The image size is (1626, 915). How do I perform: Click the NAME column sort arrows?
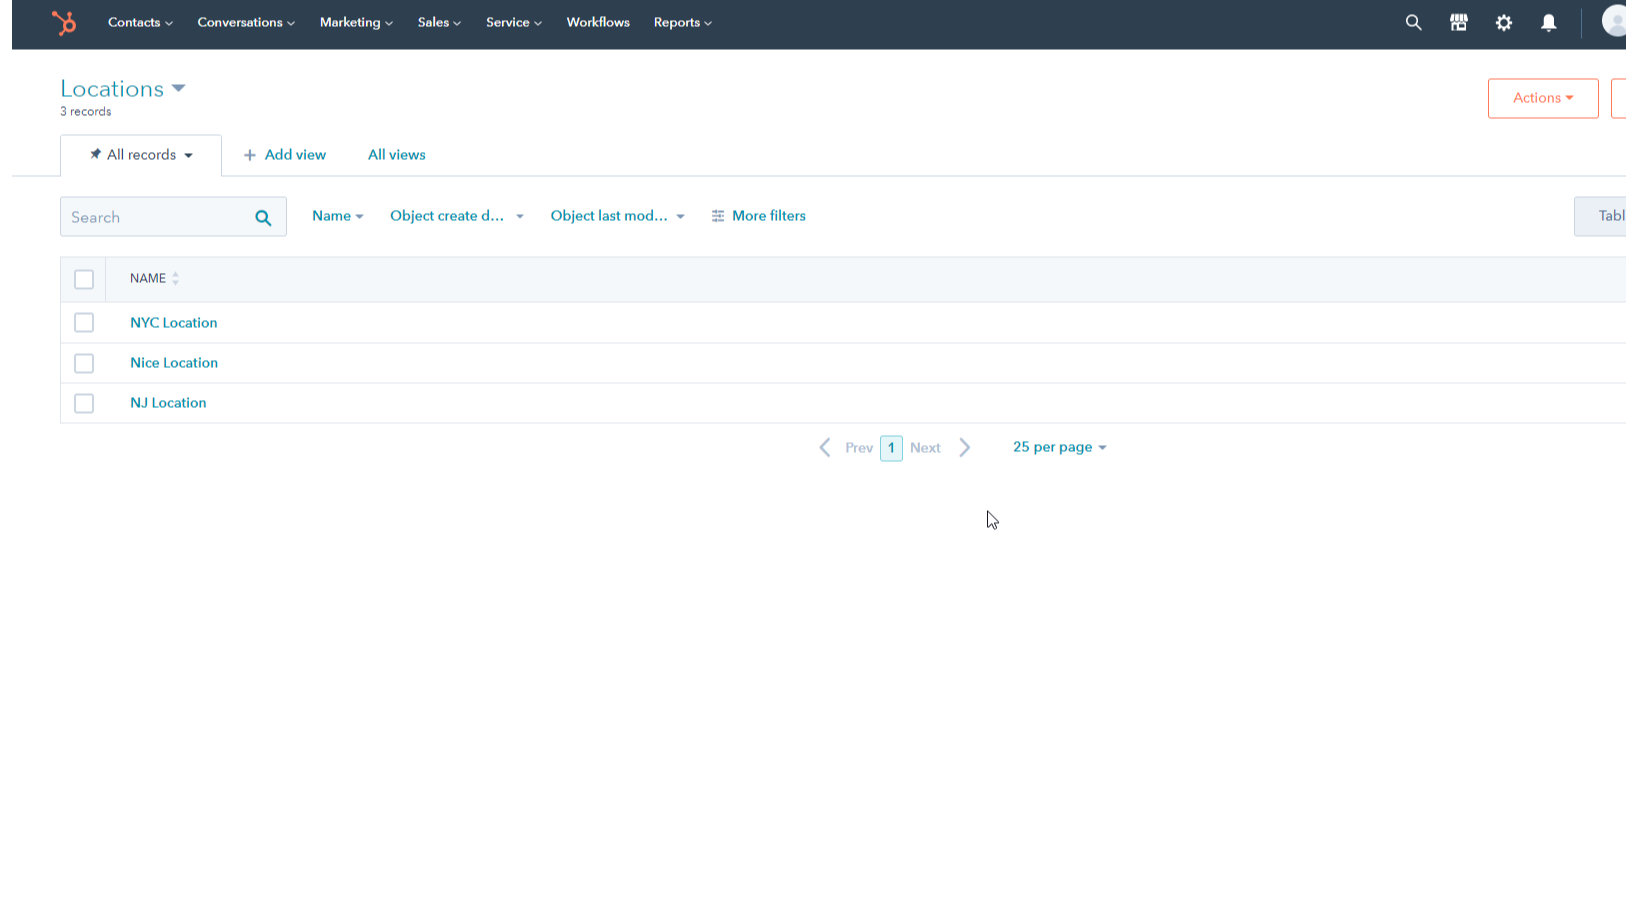tap(175, 279)
